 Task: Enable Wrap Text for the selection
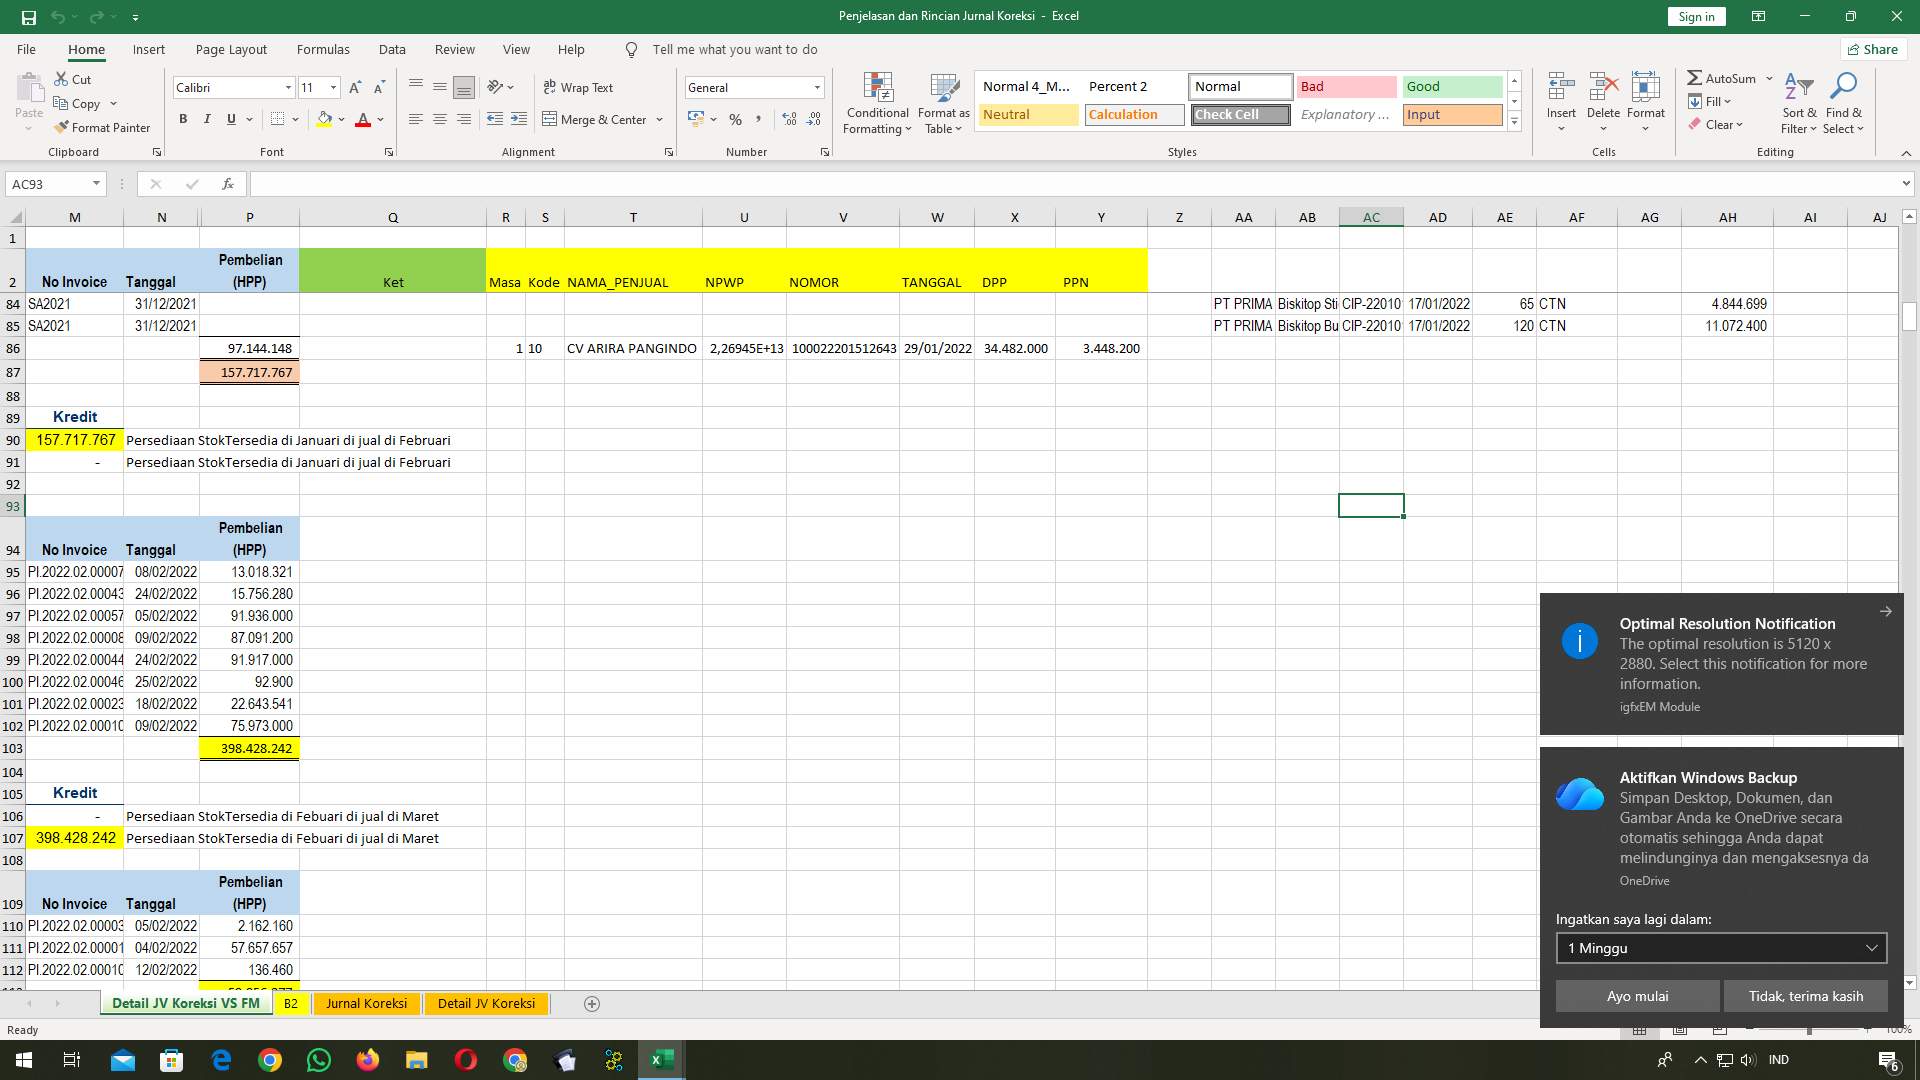pyautogui.click(x=578, y=87)
